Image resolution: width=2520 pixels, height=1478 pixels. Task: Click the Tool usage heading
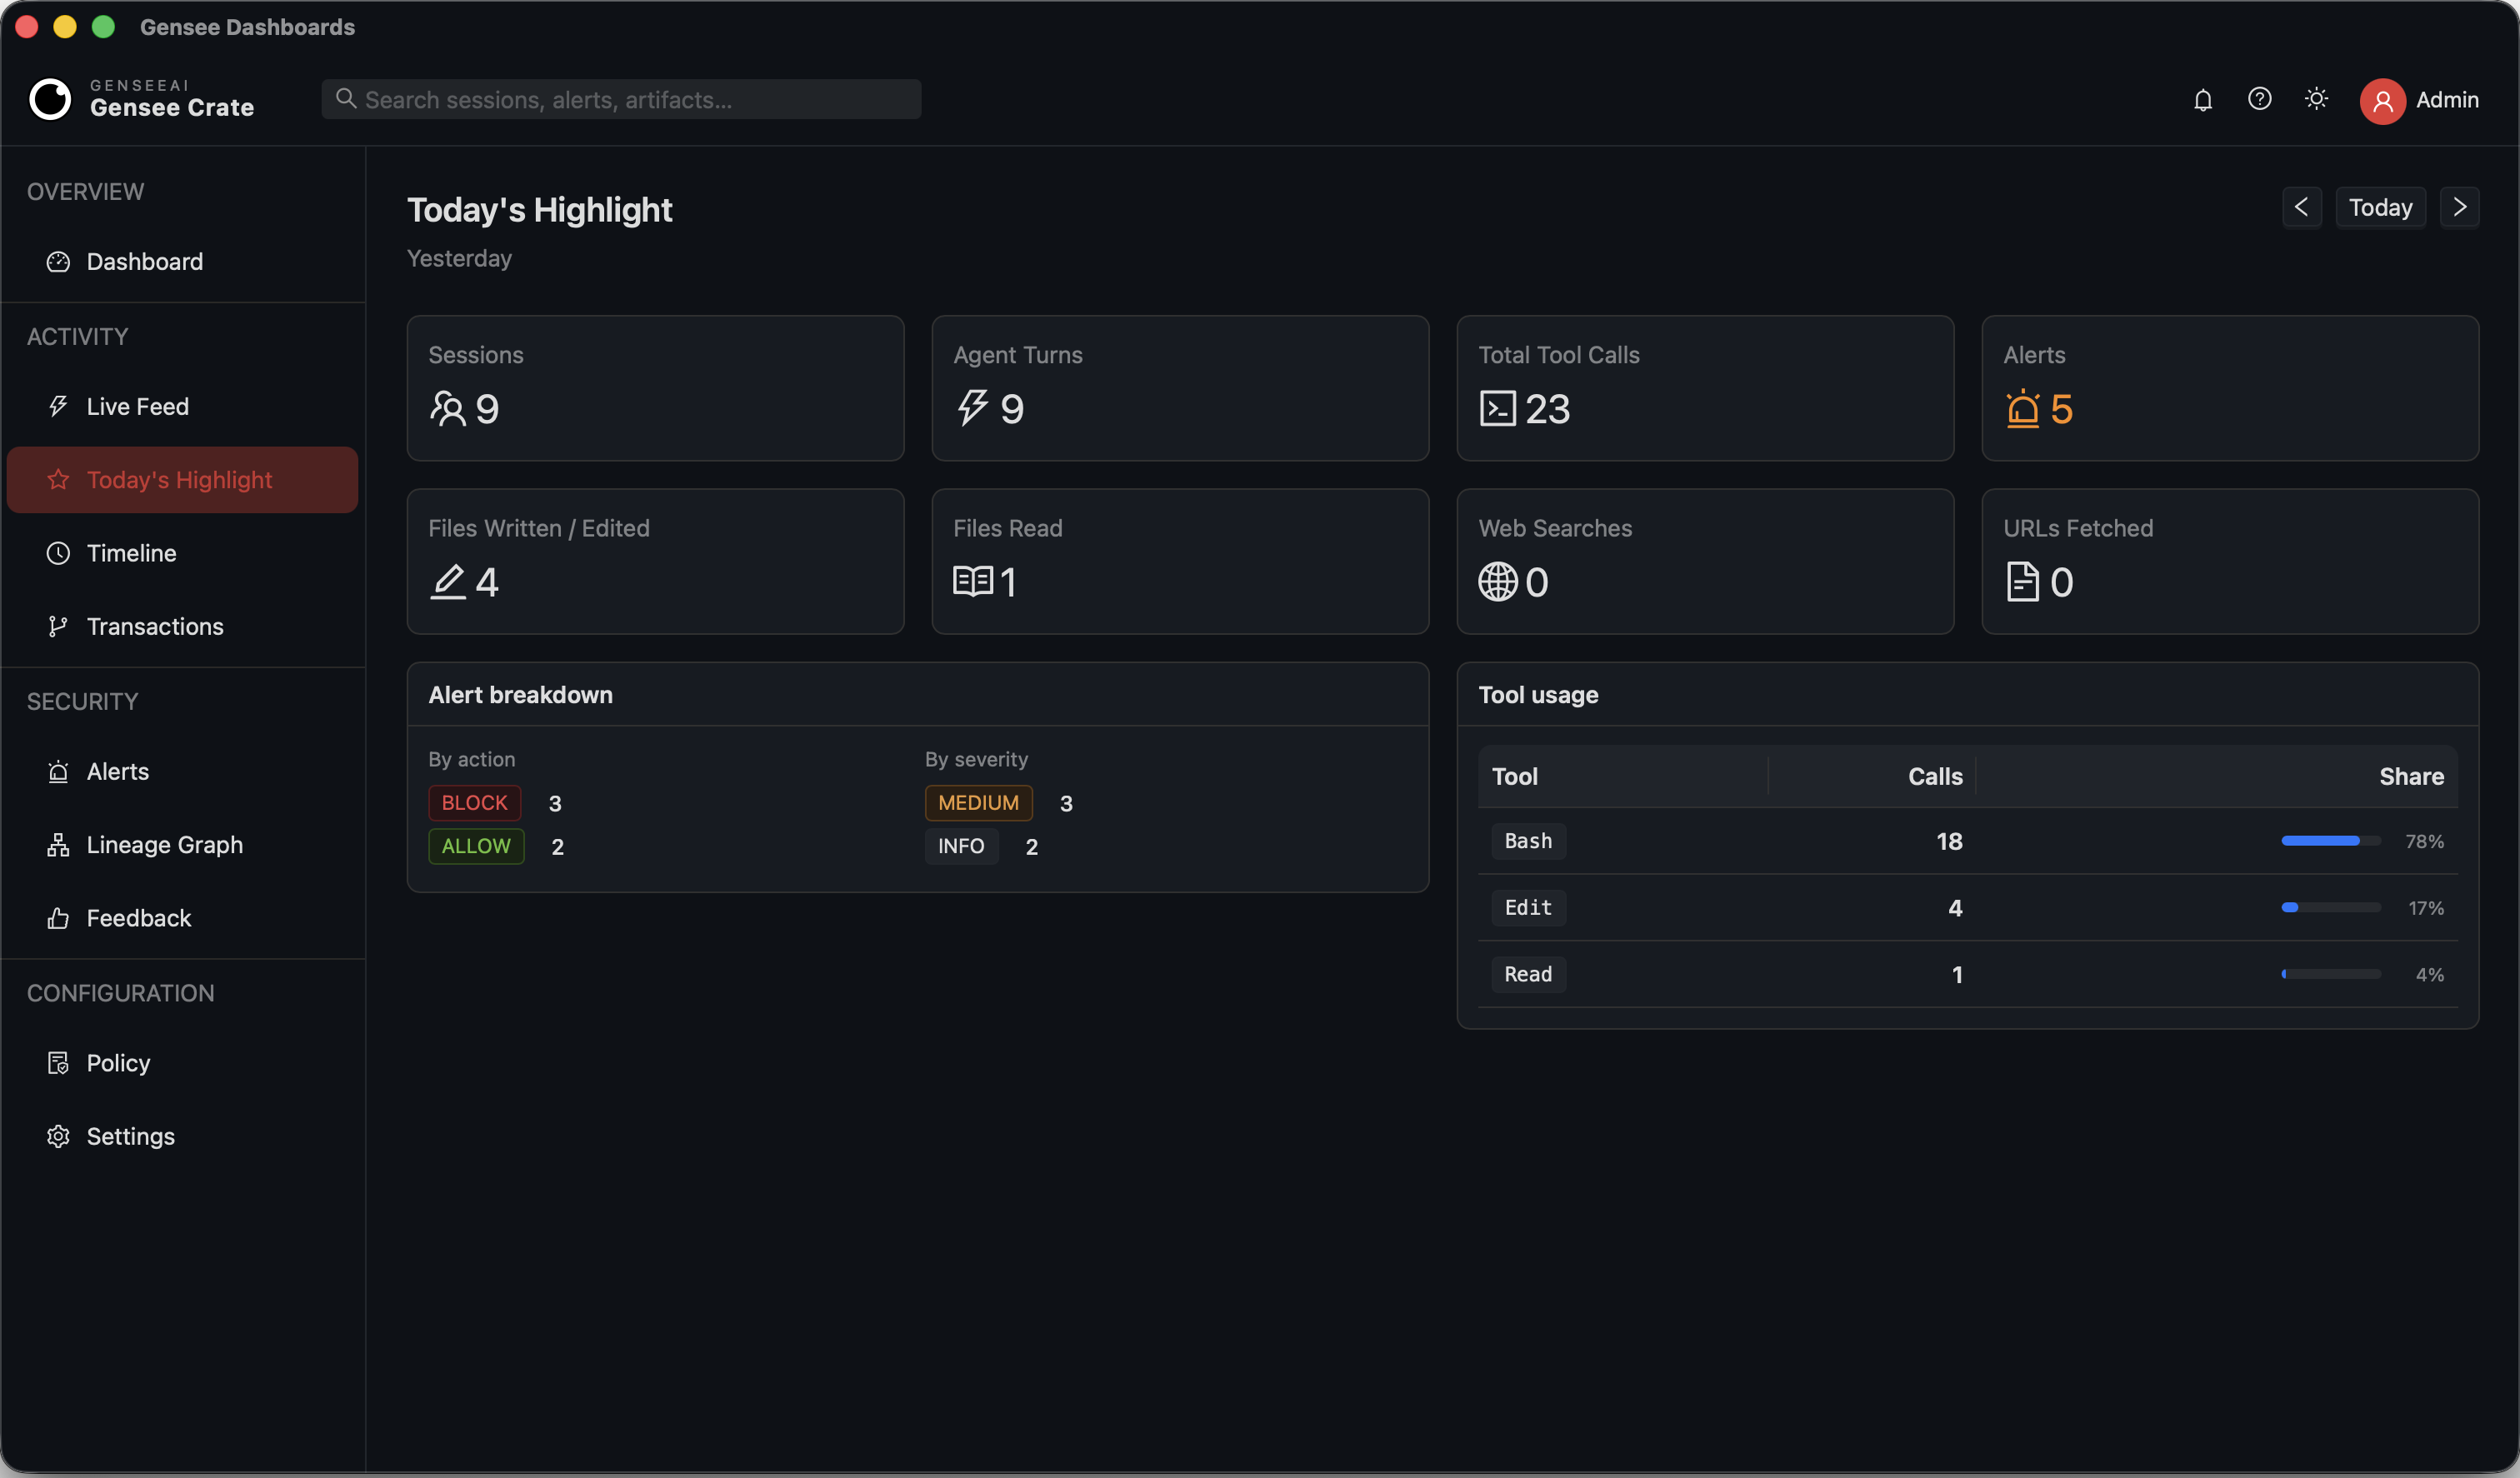click(x=1538, y=695)
